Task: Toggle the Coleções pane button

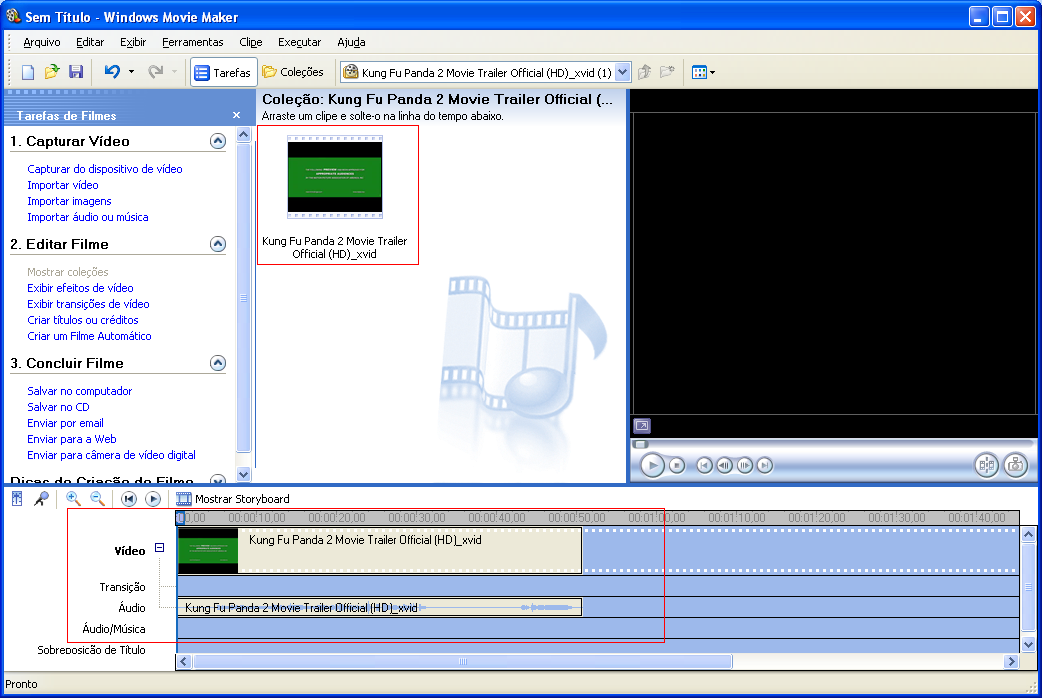Action: (x=293, y=72)
